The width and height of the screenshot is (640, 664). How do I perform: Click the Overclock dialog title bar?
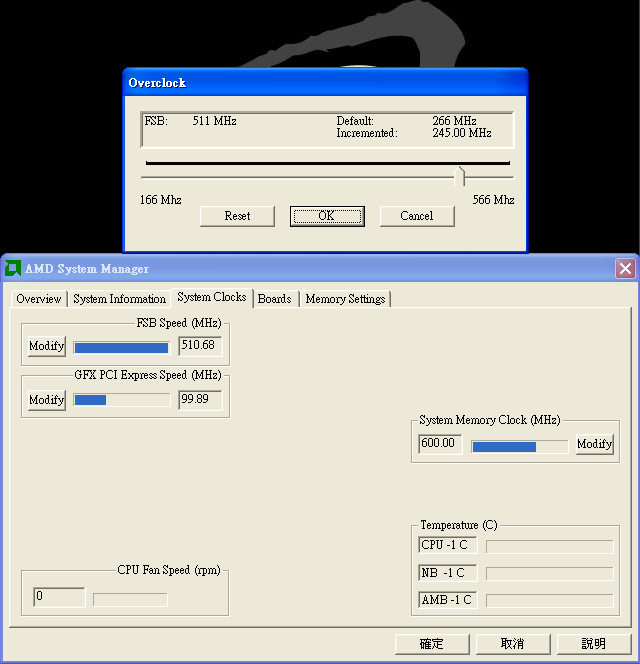pos(325,83)
